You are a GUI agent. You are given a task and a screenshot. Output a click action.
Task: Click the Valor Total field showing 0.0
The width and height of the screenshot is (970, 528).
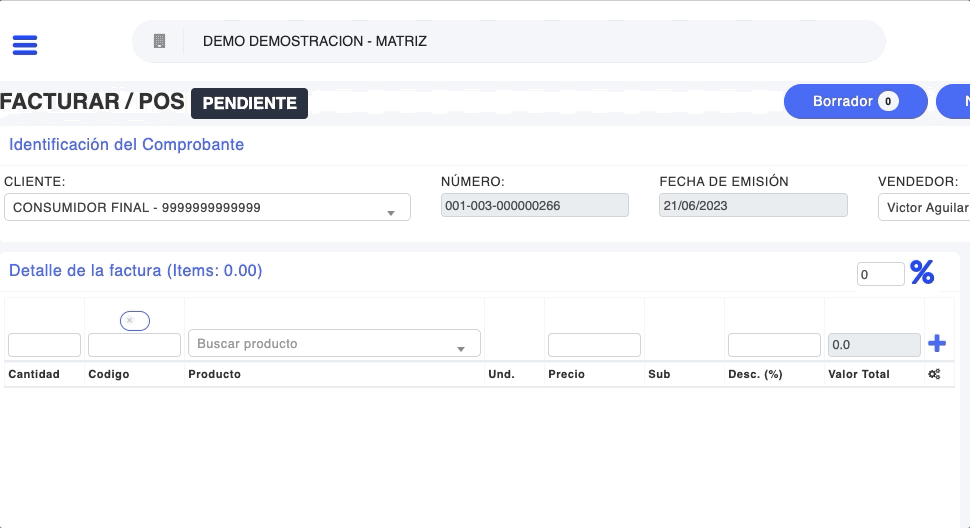point(874,345)
